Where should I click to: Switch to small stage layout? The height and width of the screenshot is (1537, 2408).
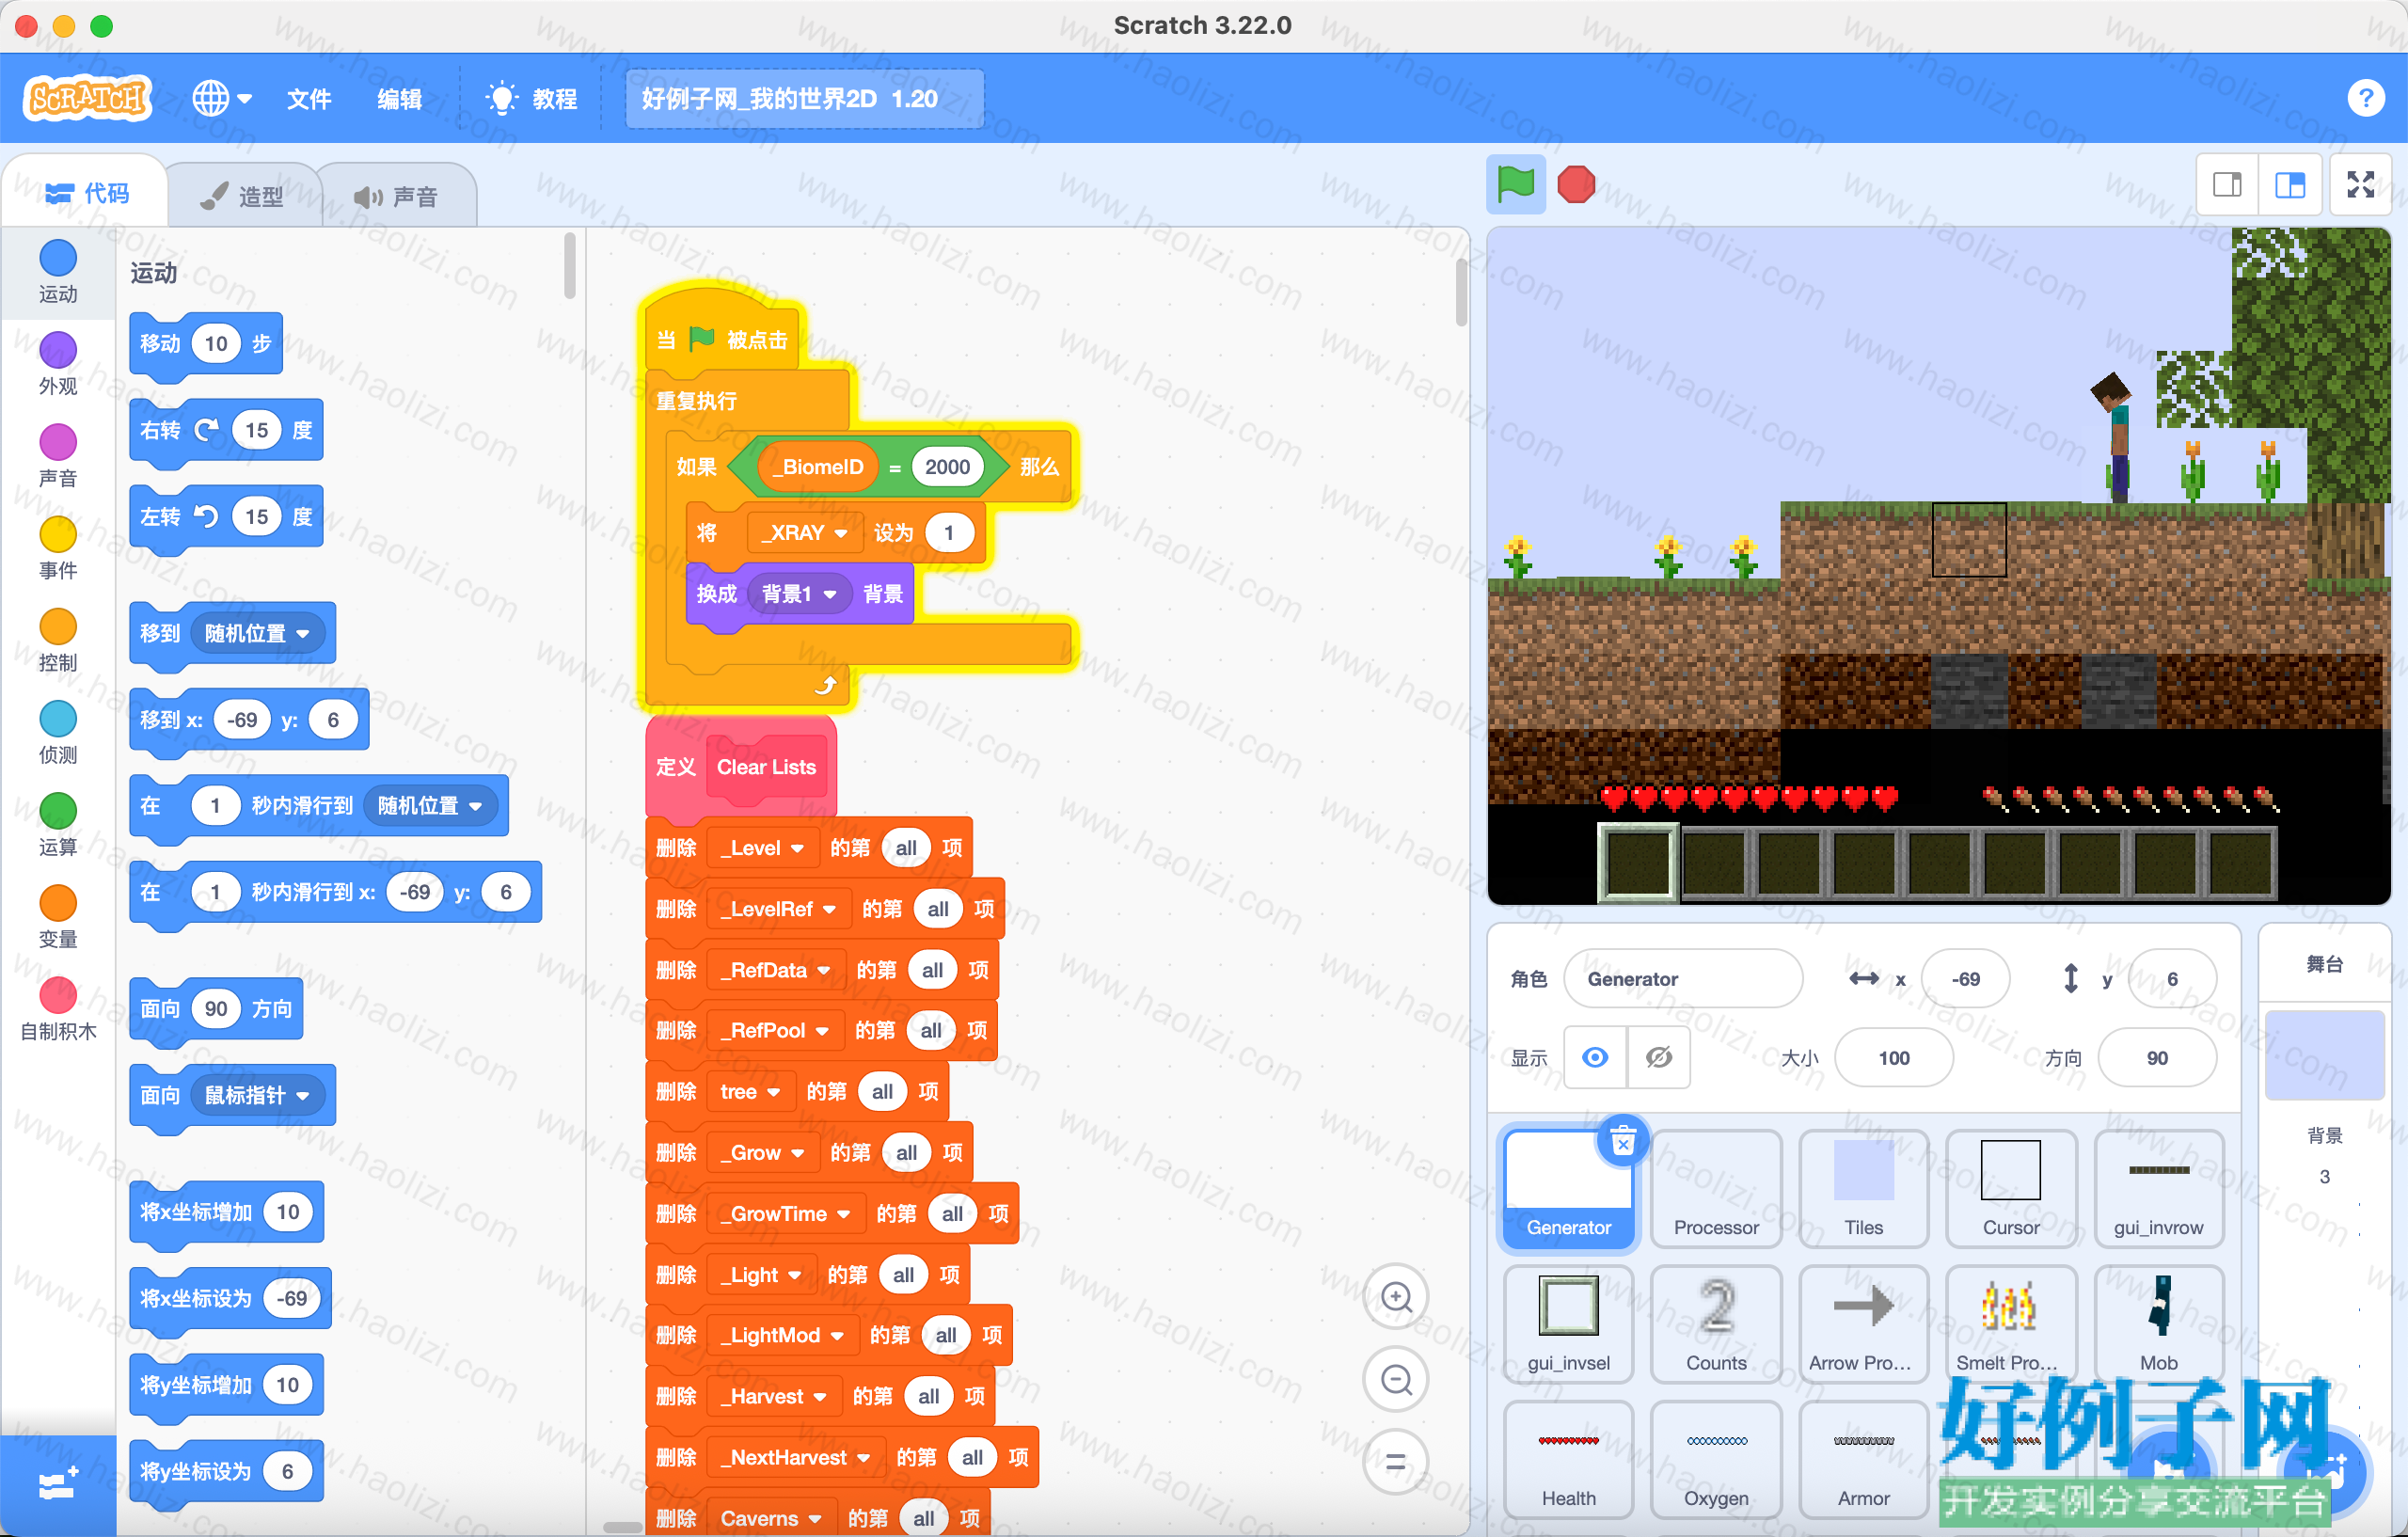pos(2228,184)
